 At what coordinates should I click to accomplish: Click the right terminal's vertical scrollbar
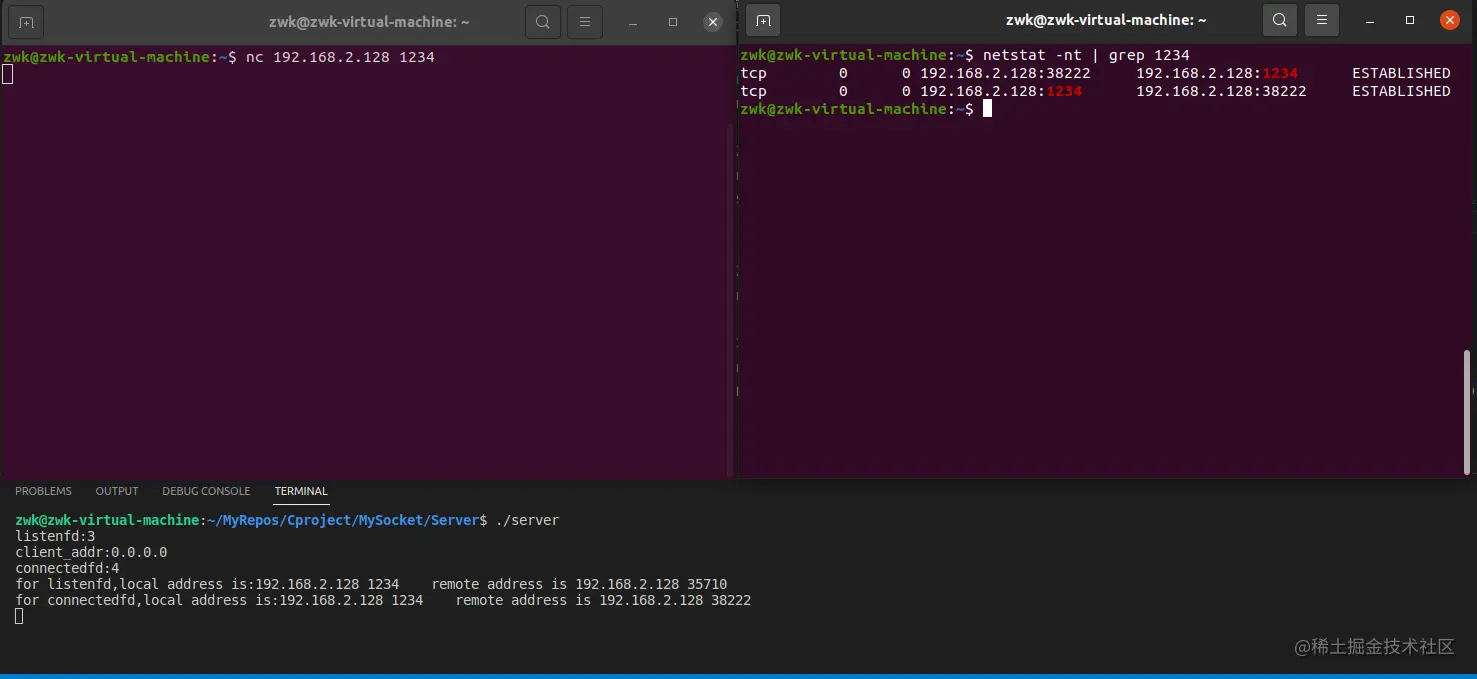pos(1467,412)
